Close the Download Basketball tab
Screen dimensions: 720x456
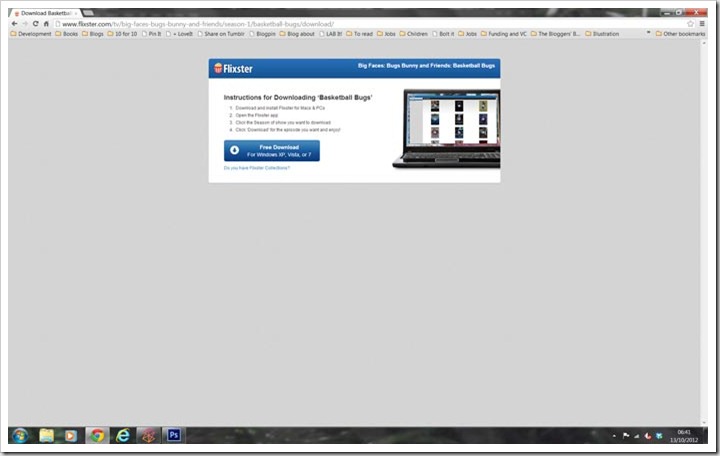point(76,13)
